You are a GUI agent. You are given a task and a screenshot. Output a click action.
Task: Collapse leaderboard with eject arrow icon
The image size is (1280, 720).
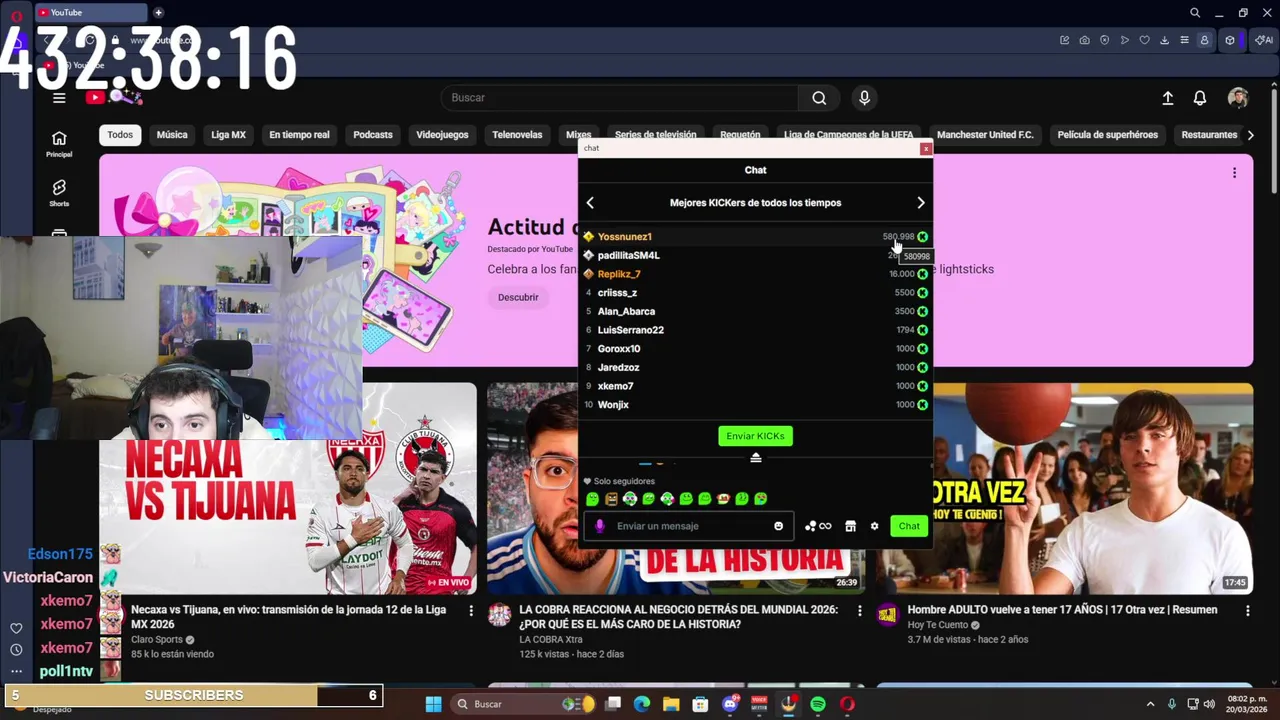coord(756,457)
